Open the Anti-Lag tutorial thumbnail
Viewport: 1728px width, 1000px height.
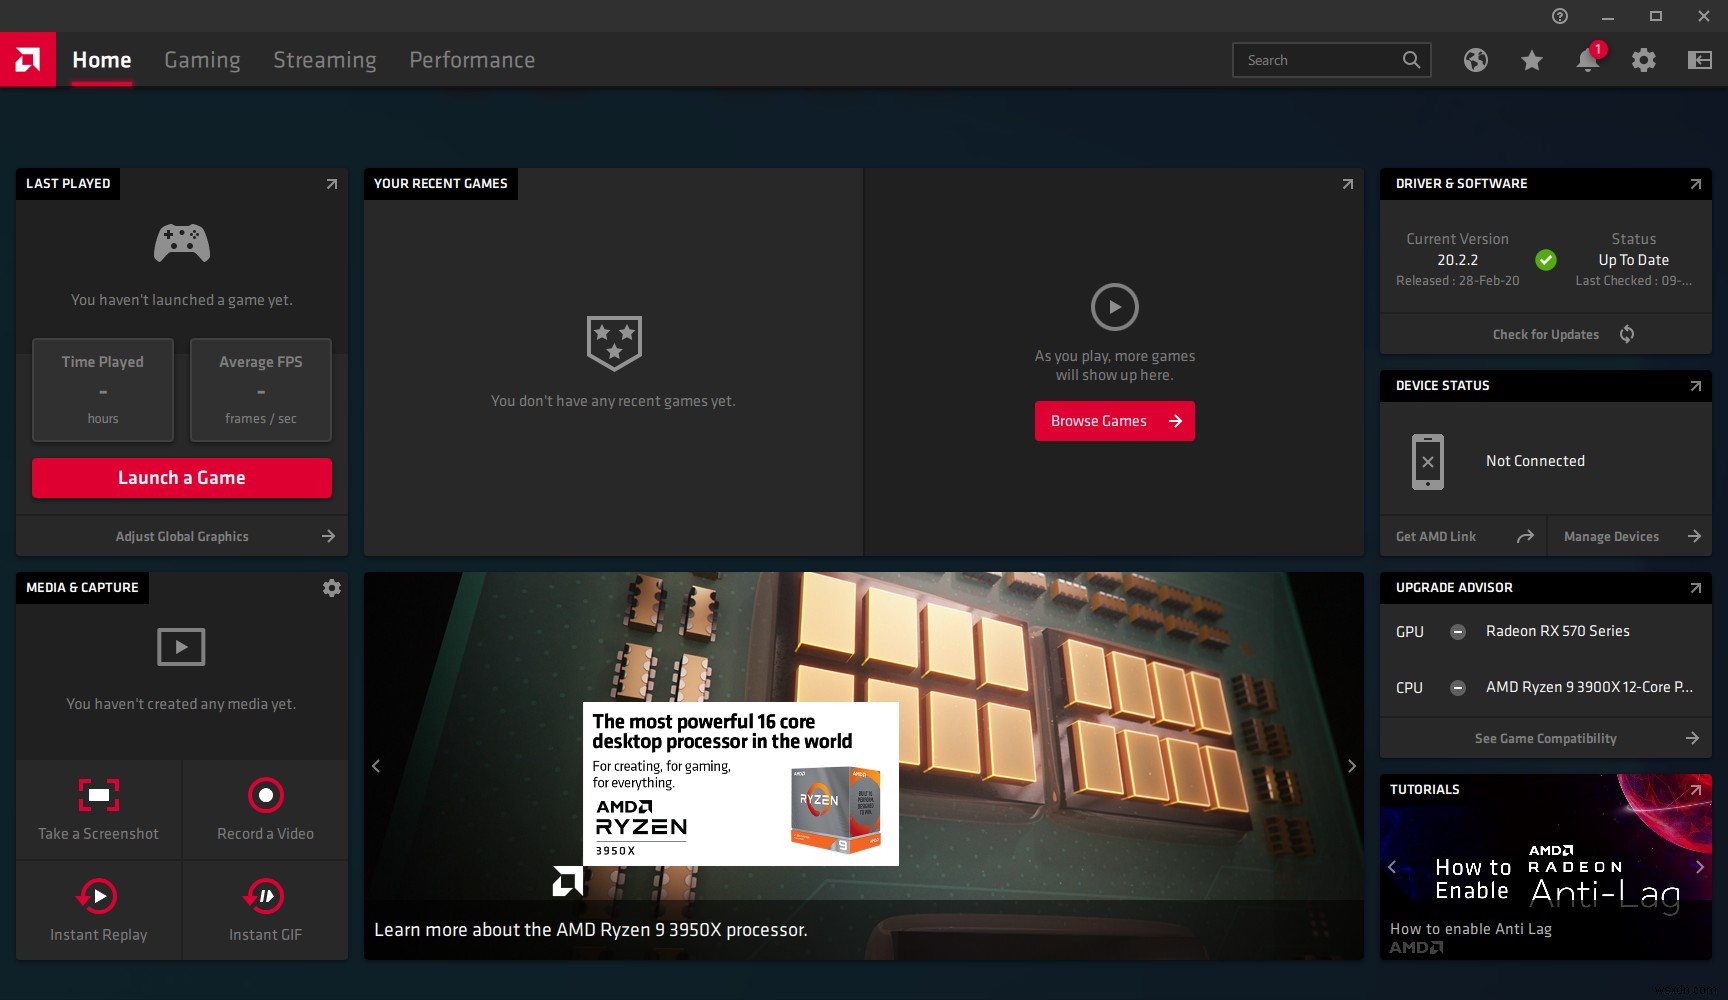click(x=1546, y=867)
